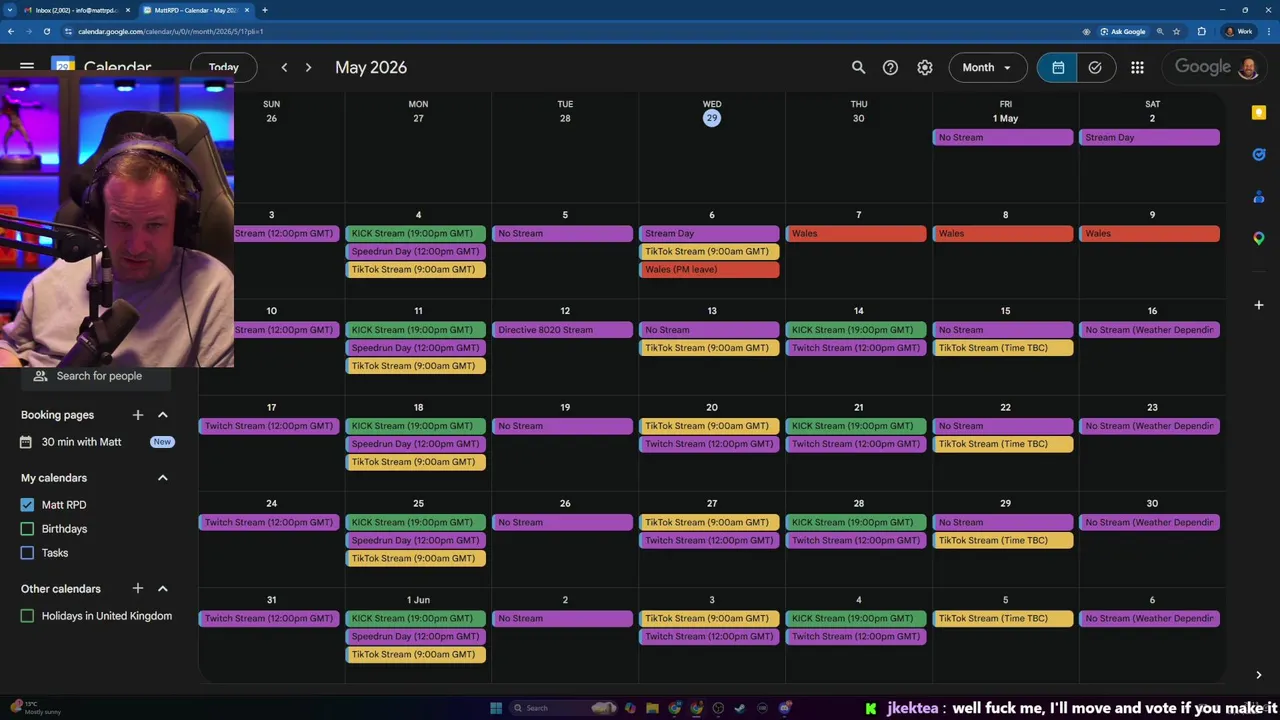Uncheck the Matt RPD calendar
Screen dimensions: 1280x720
click(x=27, y=505)
